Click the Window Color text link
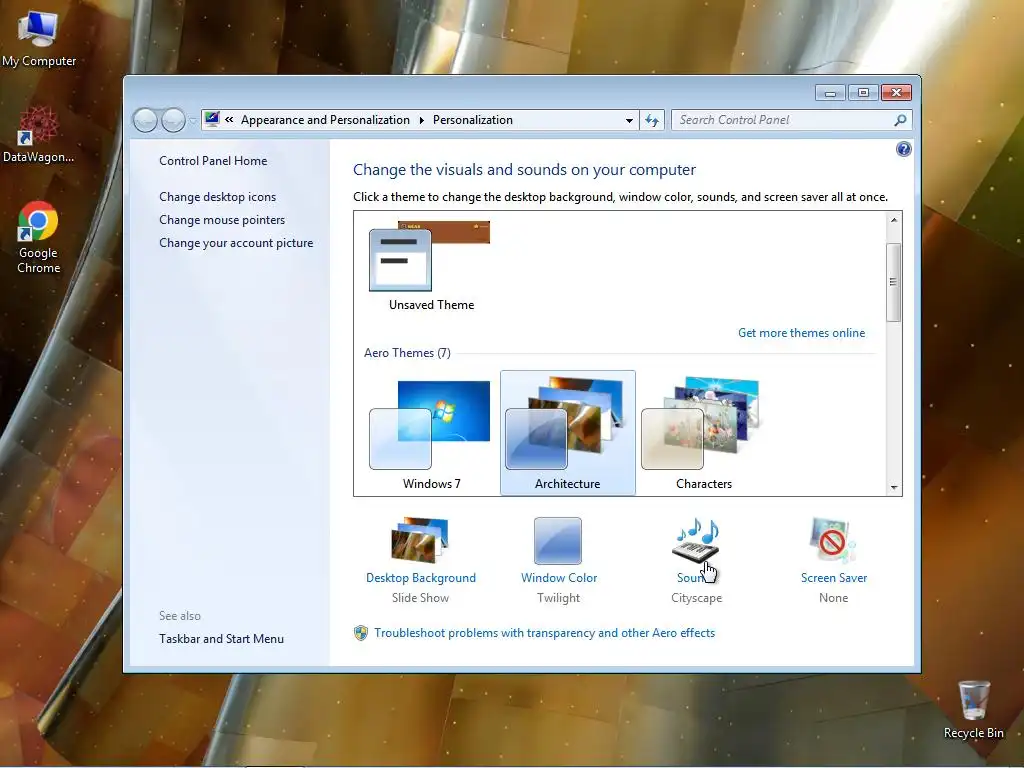The height and width of the screenshot is (768, 1024). [x=559, y=578]
